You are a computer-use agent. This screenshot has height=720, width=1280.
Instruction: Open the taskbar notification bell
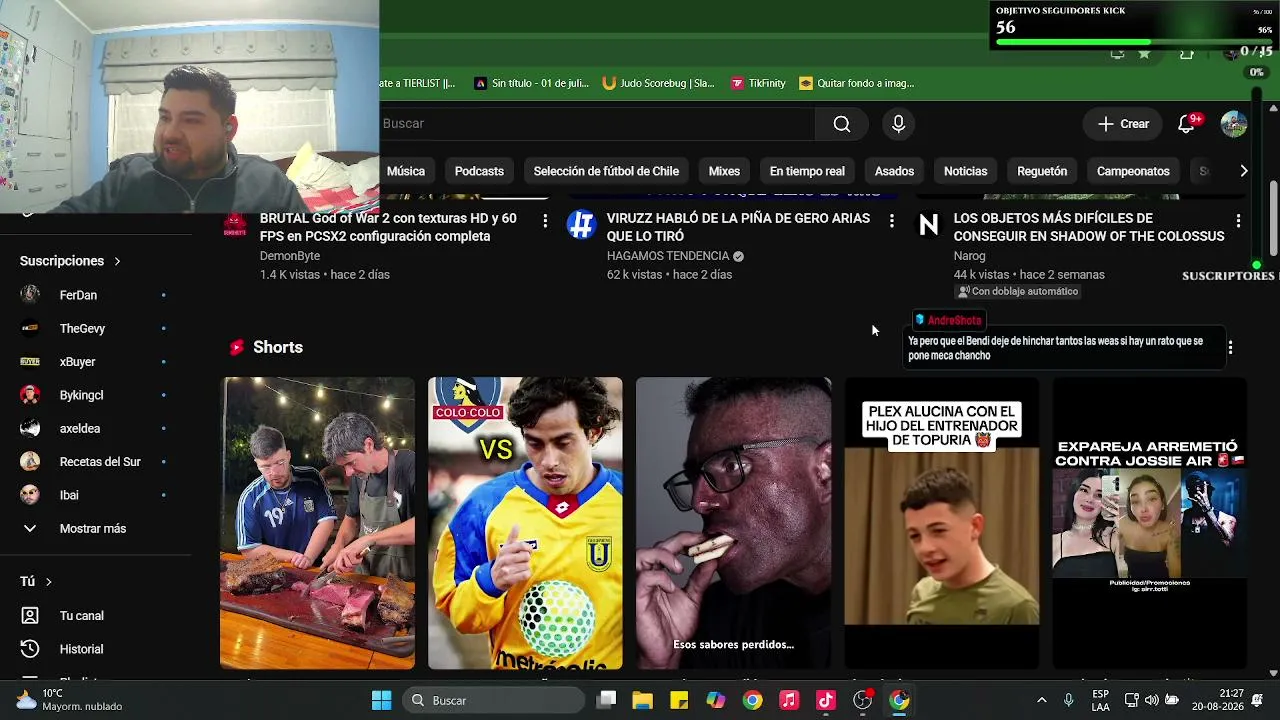(x=1257, y=700)
